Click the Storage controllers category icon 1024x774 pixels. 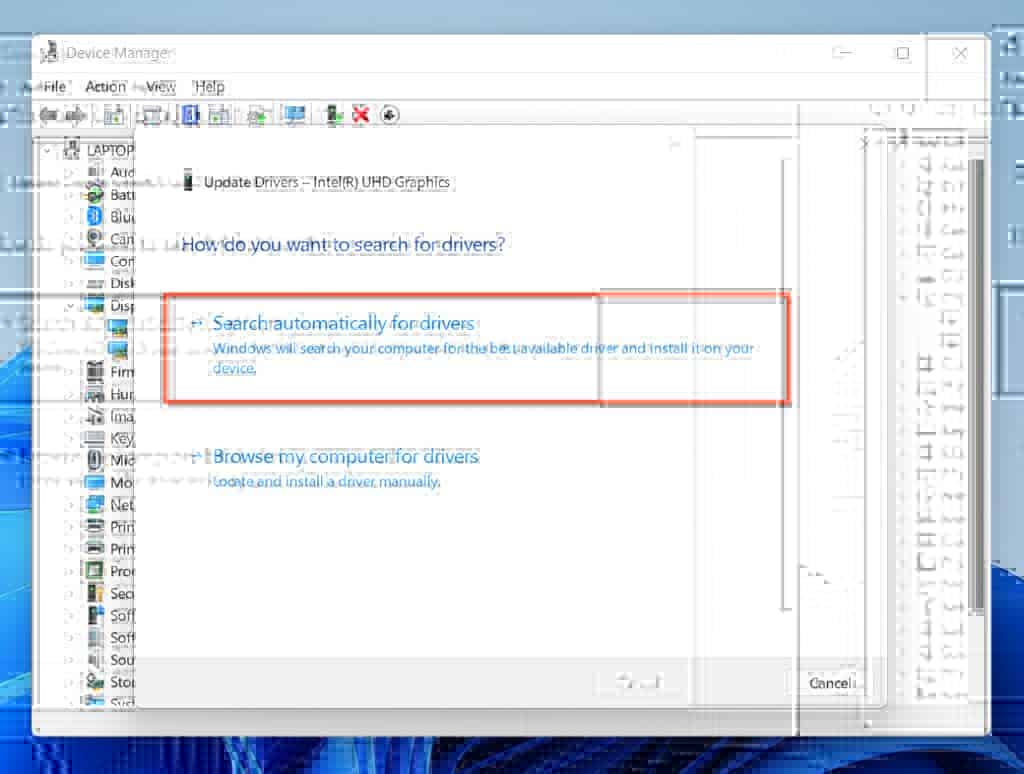pos(95,682)
